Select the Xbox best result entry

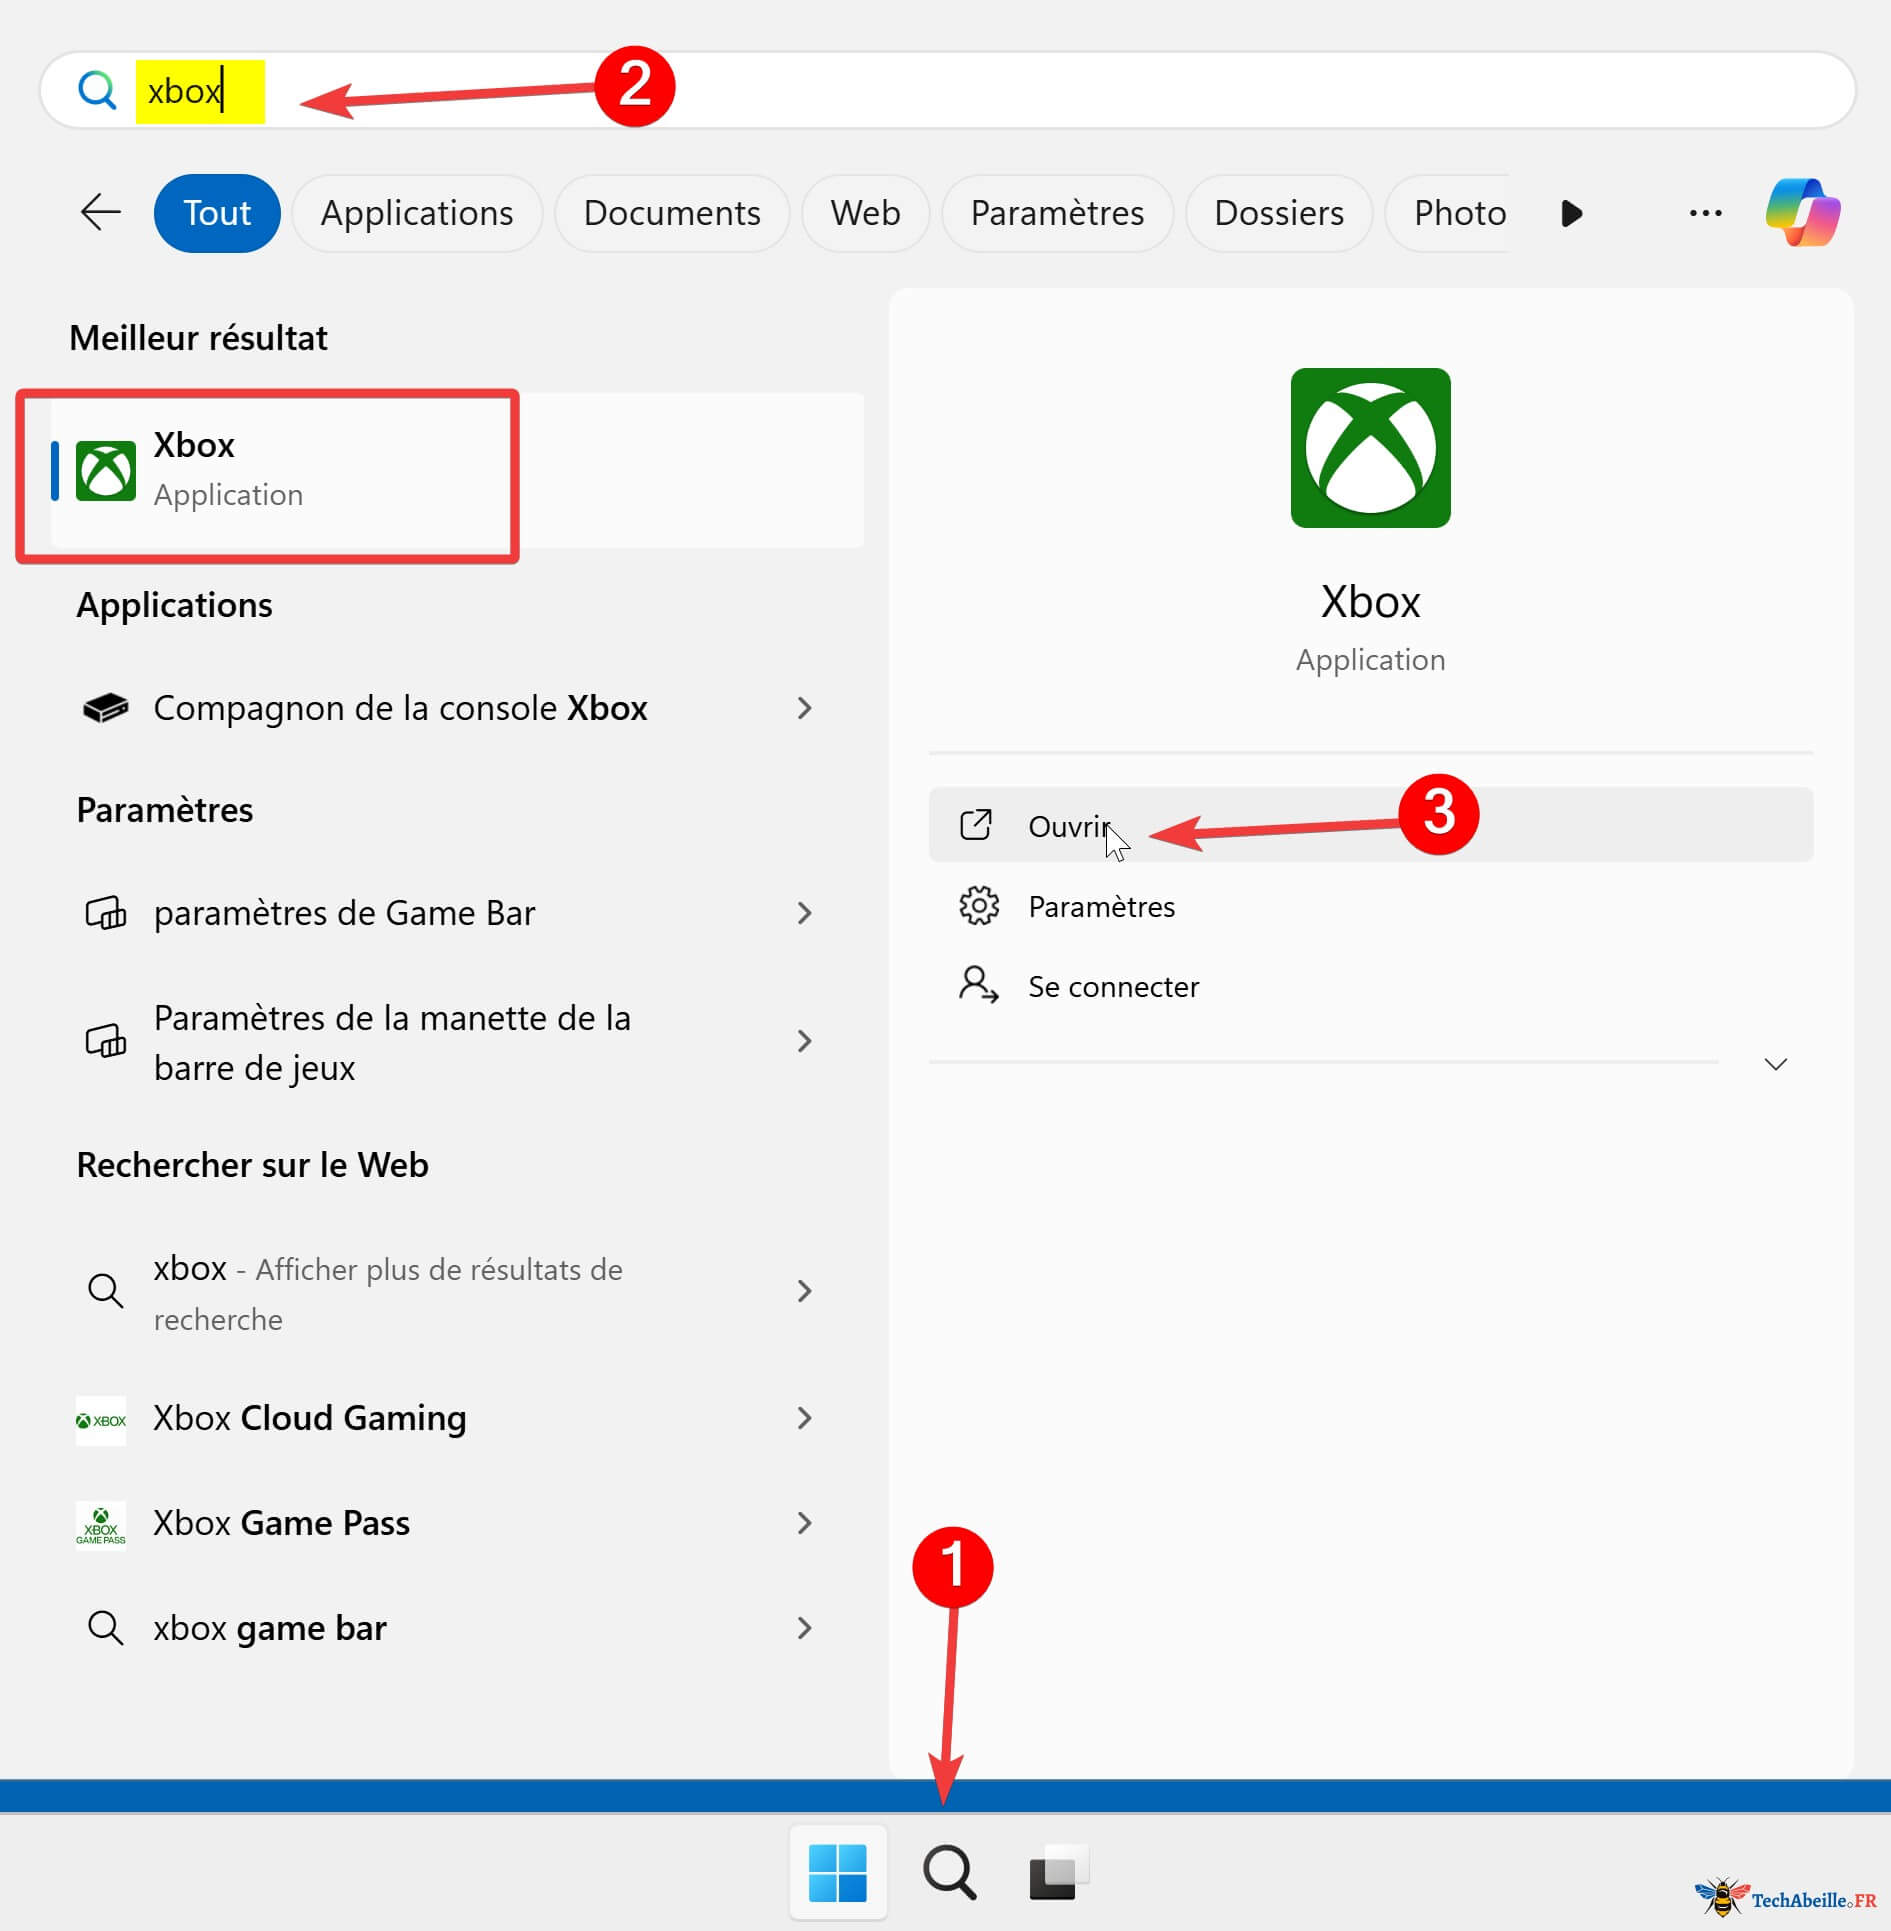(457, 470)
